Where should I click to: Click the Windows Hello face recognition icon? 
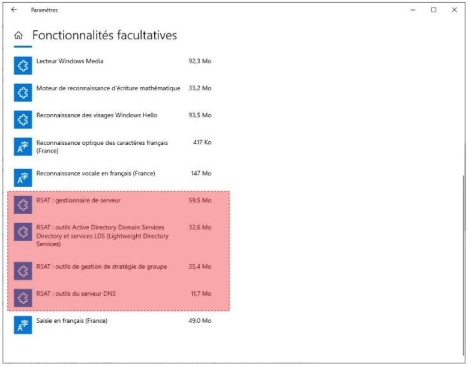point(23,119)
